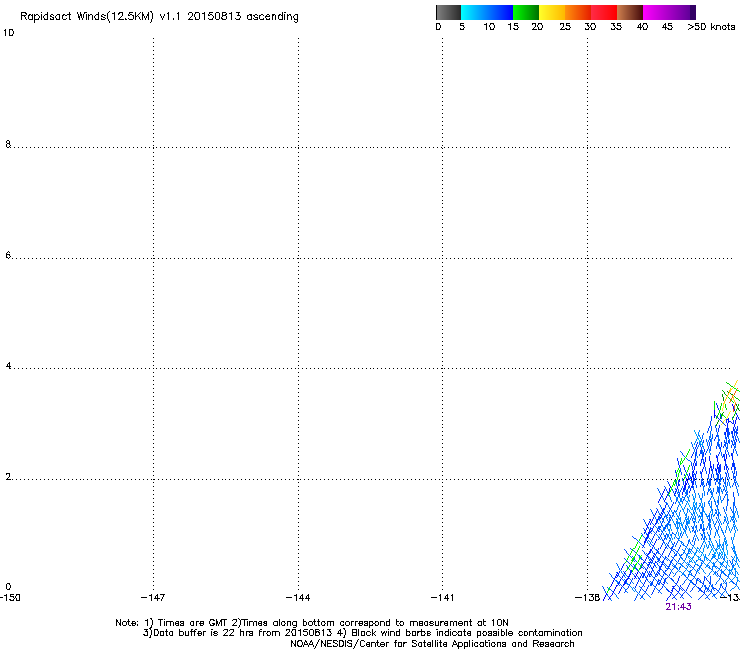This screenshot has height=650, width=740.
Task: Click the legend label 10
Action: 489,27
